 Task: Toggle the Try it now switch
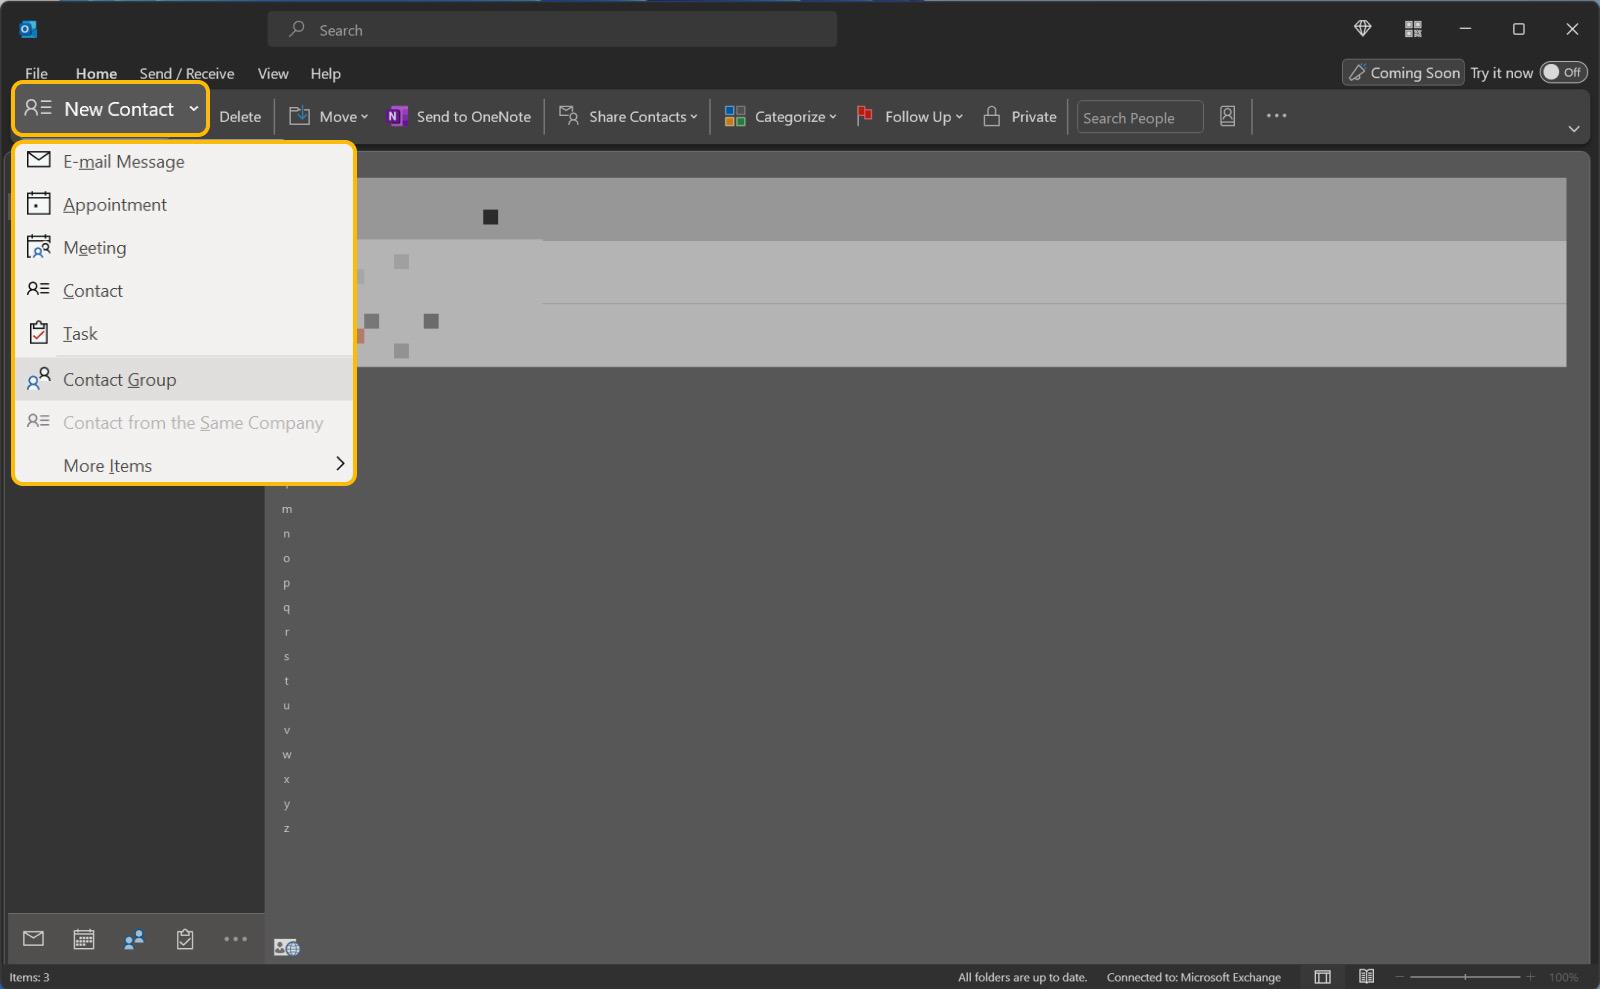1562,72
